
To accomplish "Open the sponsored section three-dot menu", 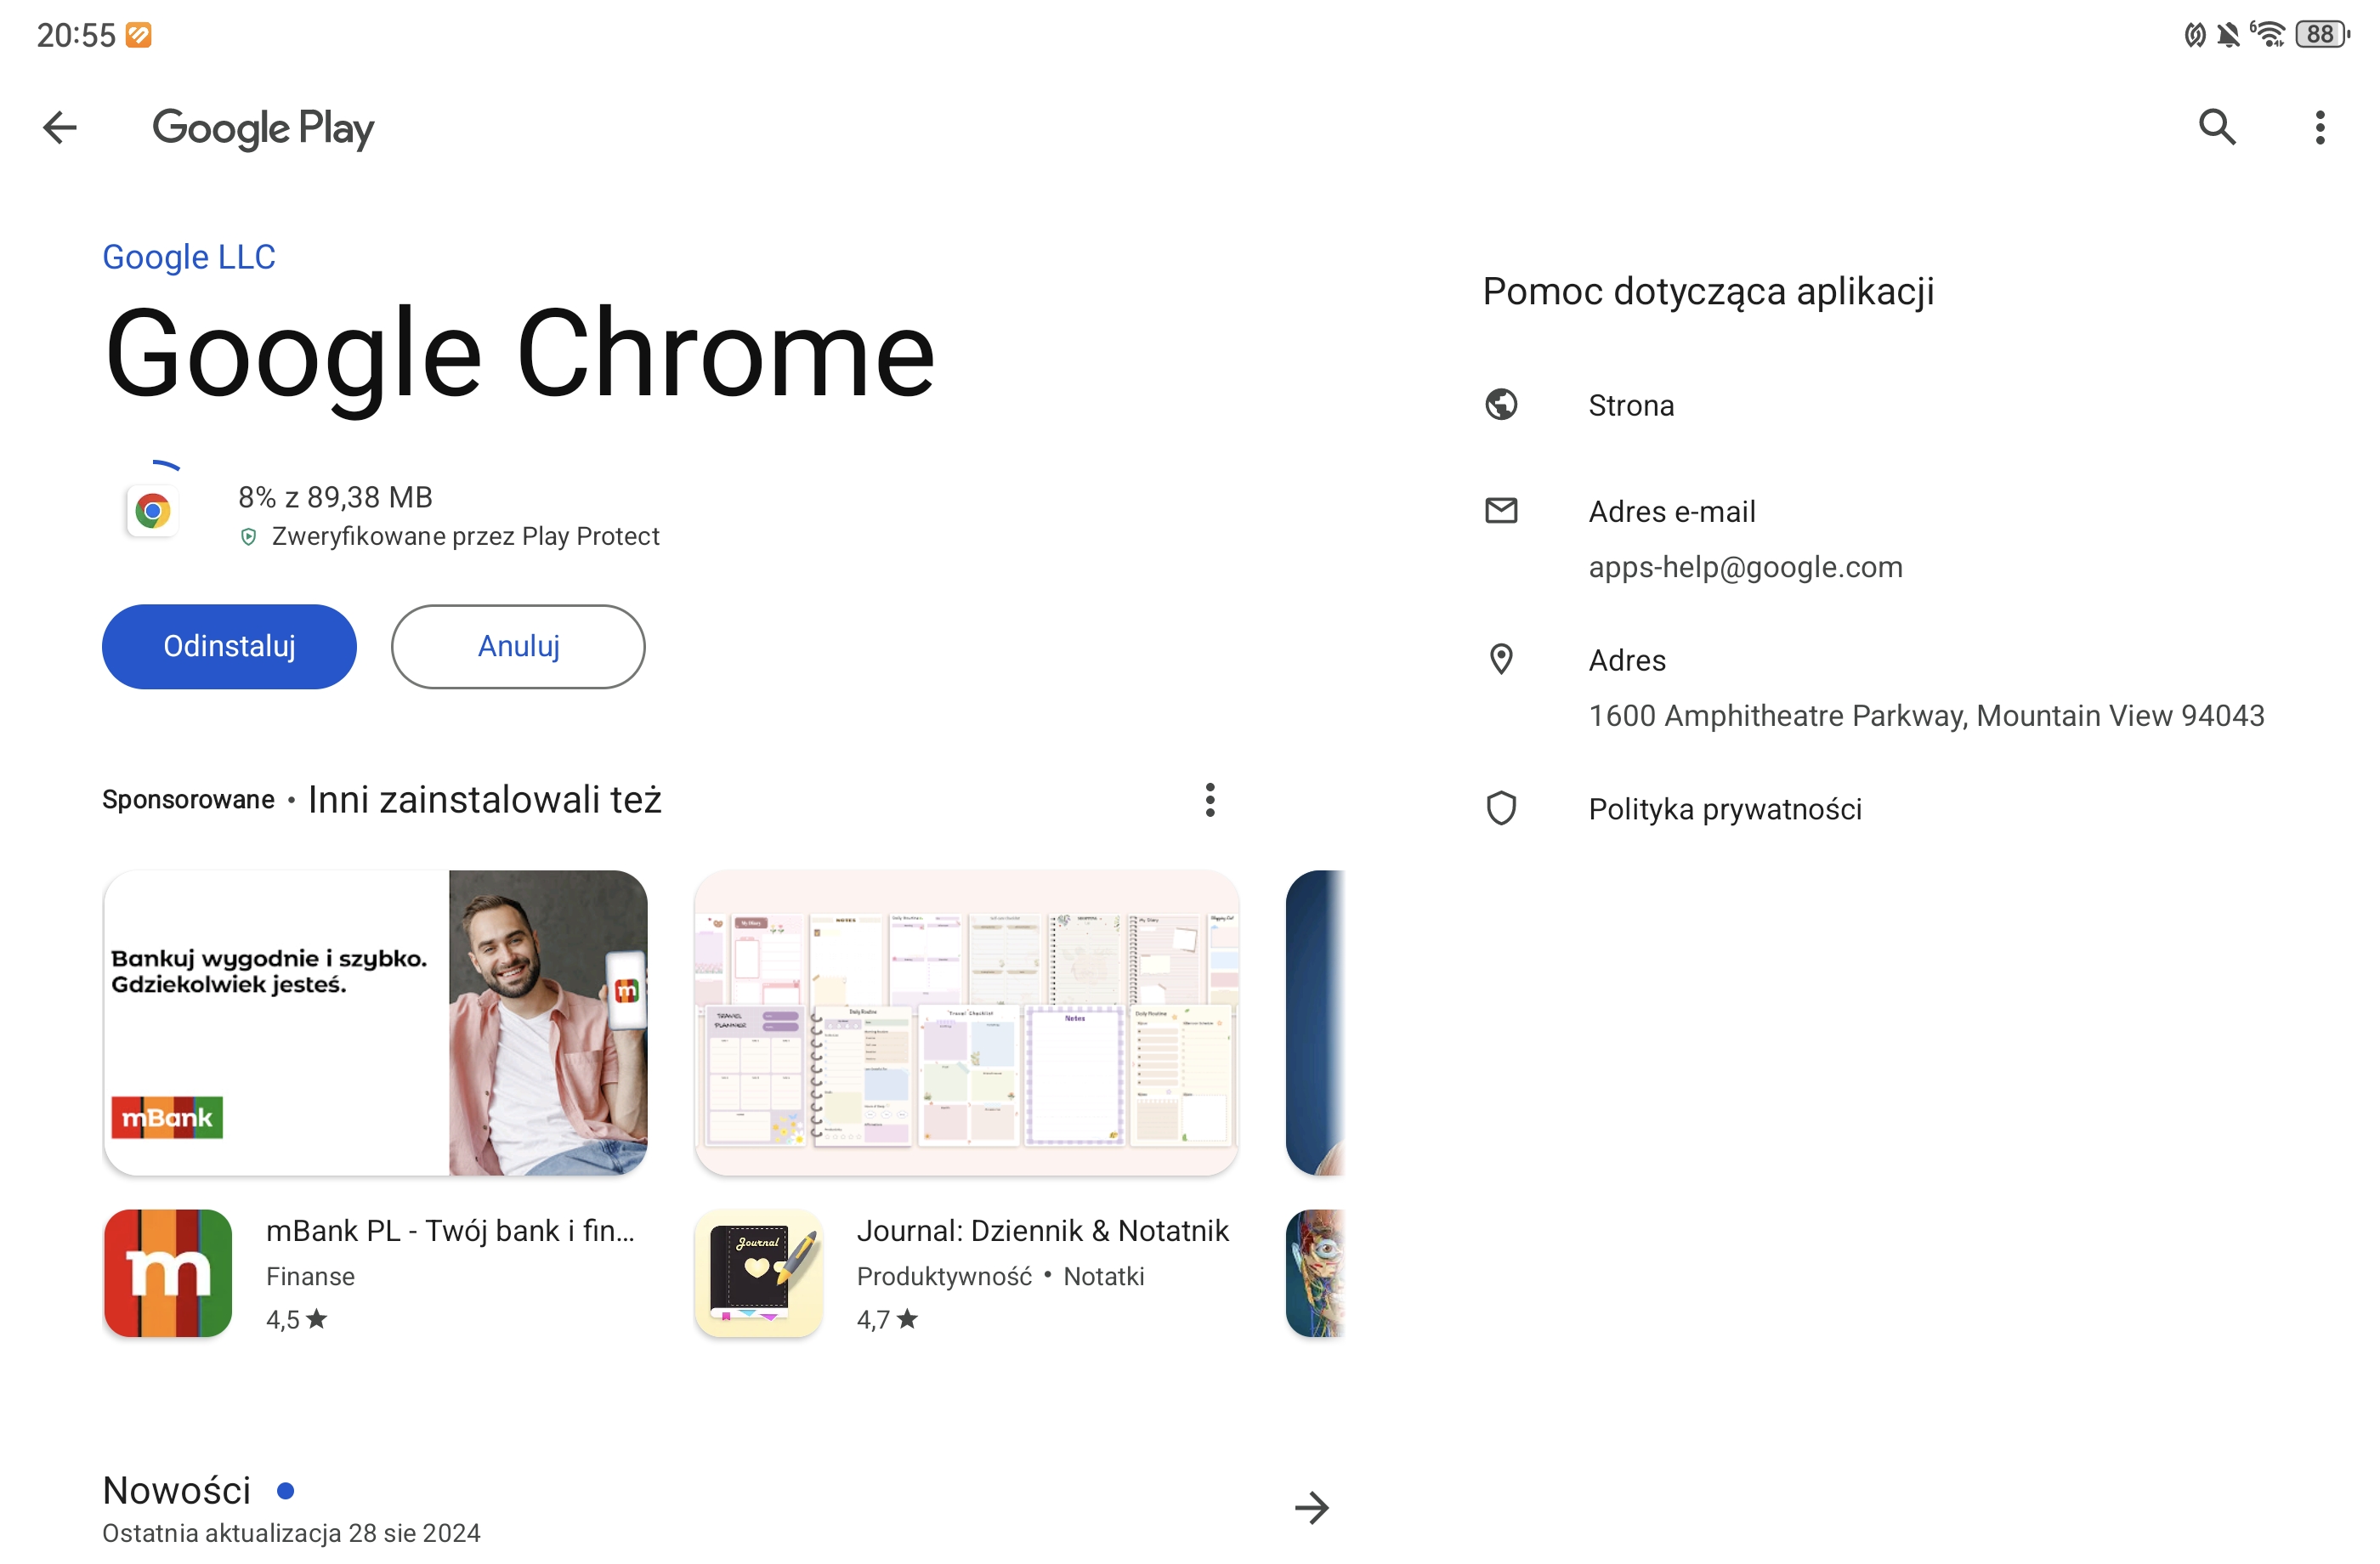I will click(x=1210, y=800).
